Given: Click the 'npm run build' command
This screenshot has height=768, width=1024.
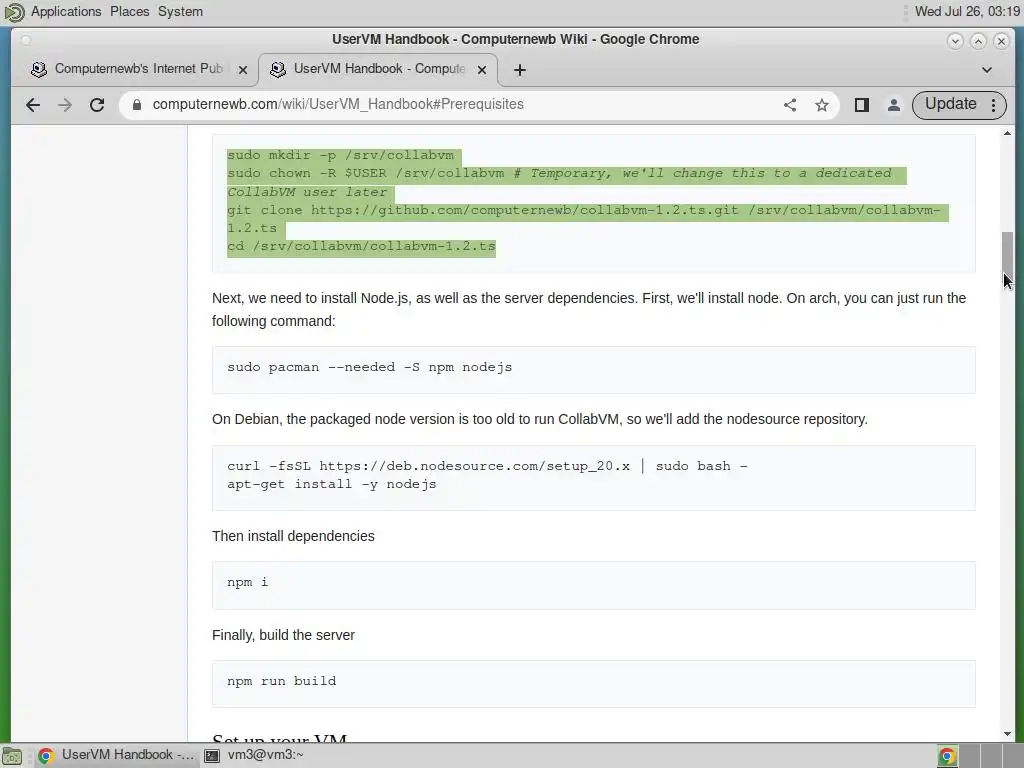Looking at the screenshot, I should 281,680.
